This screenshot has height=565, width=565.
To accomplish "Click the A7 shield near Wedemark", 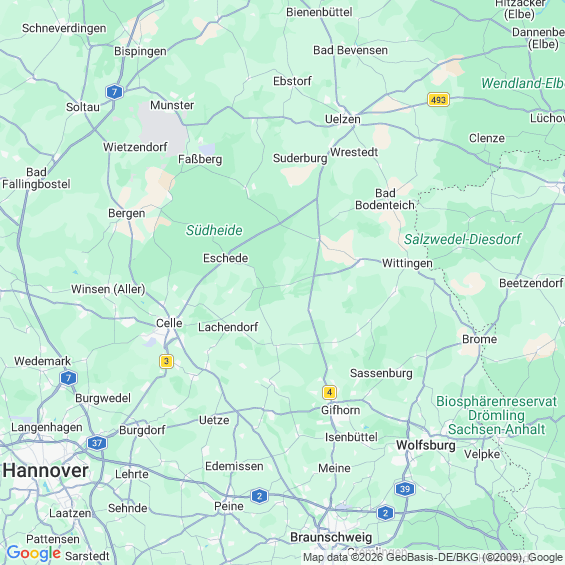I will (68, 378).
